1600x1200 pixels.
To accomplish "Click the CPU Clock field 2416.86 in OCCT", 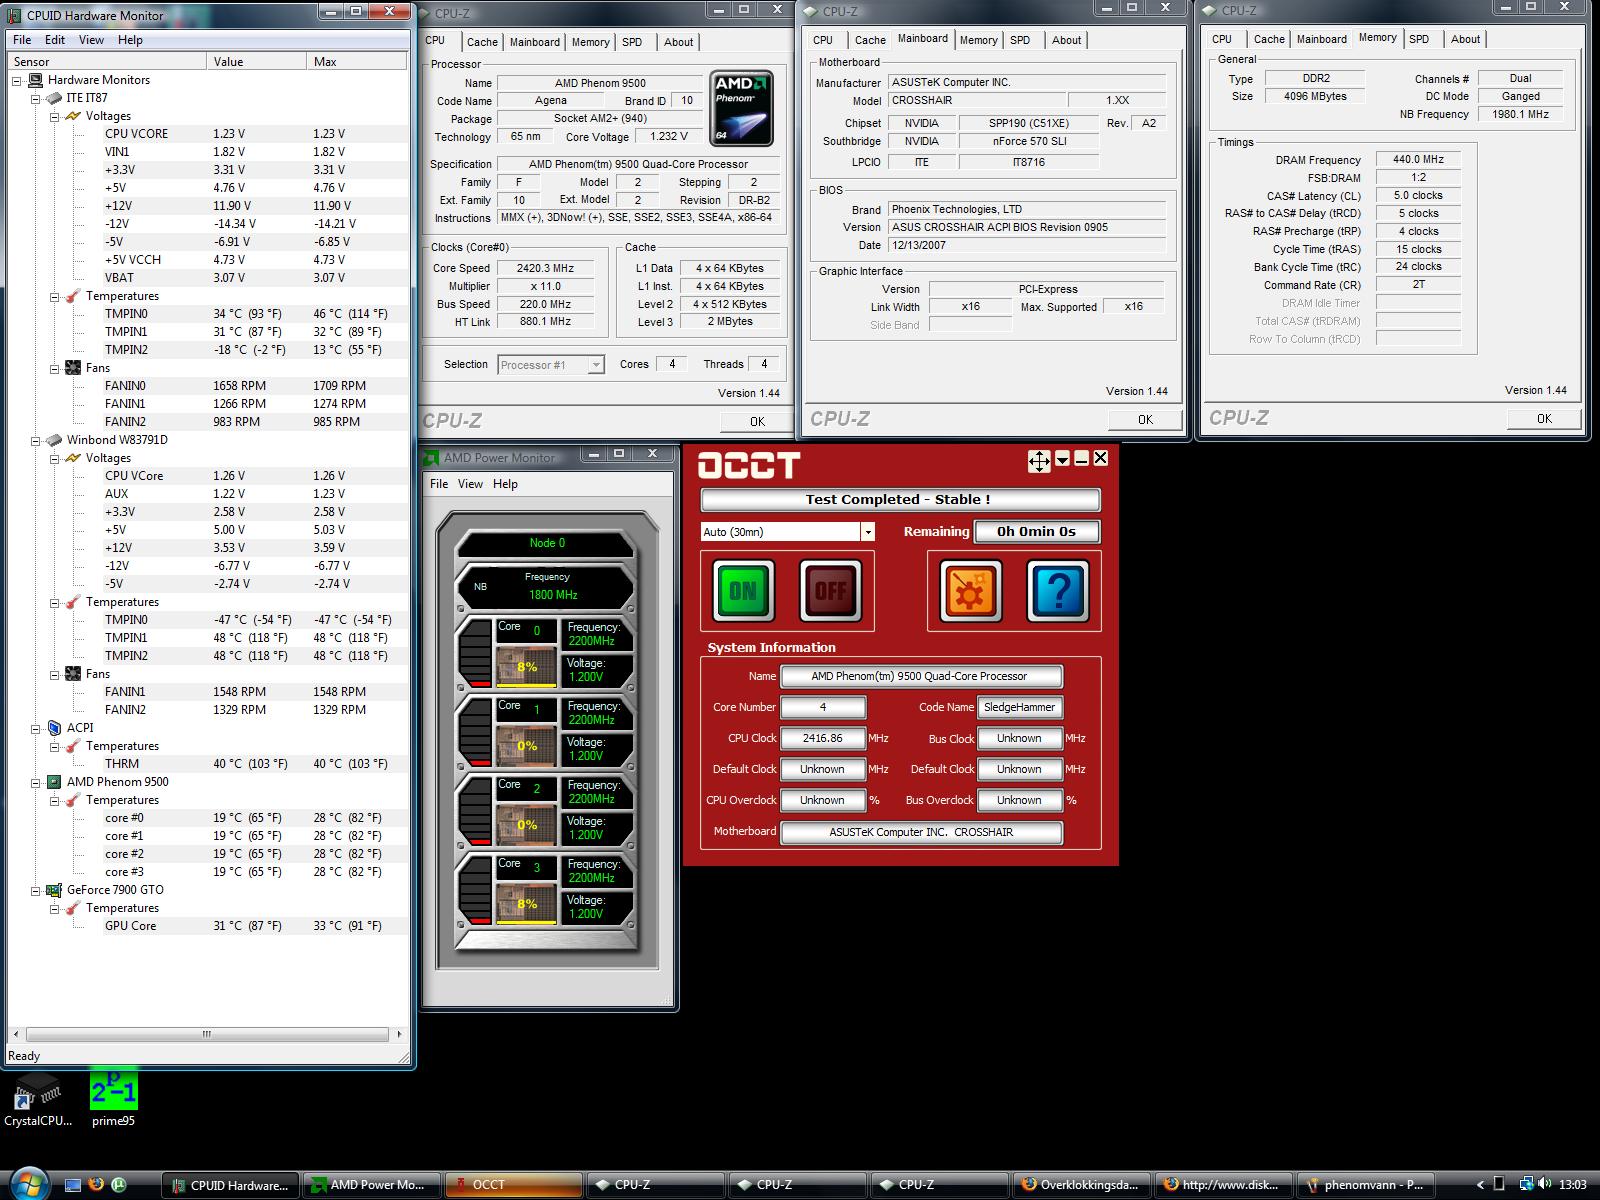I will click(x=823, y=738).
